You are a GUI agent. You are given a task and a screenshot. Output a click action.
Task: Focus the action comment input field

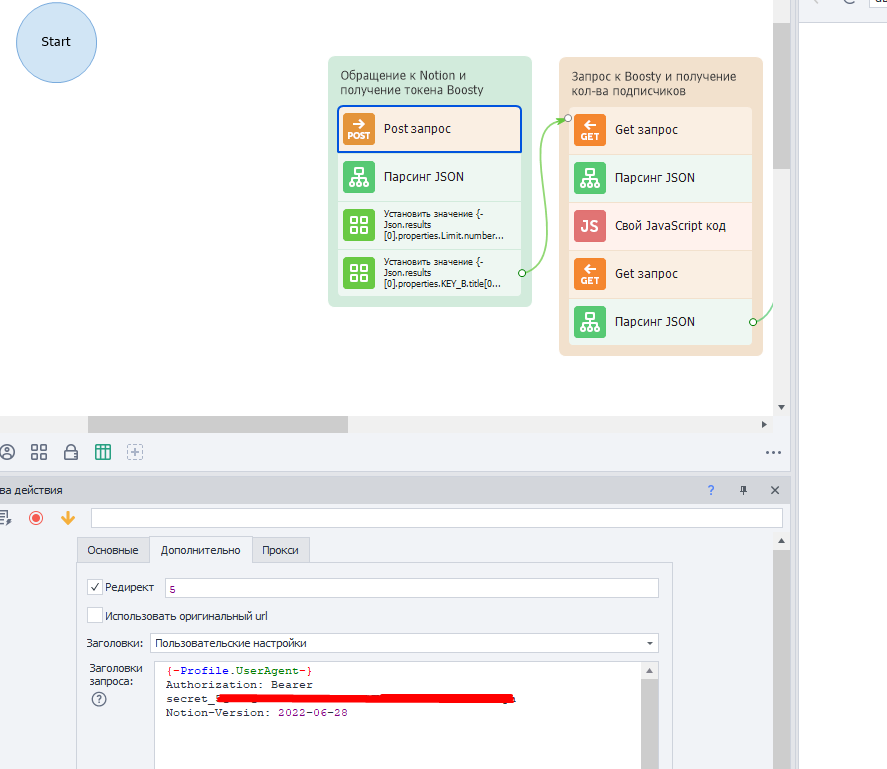(437, 518)
